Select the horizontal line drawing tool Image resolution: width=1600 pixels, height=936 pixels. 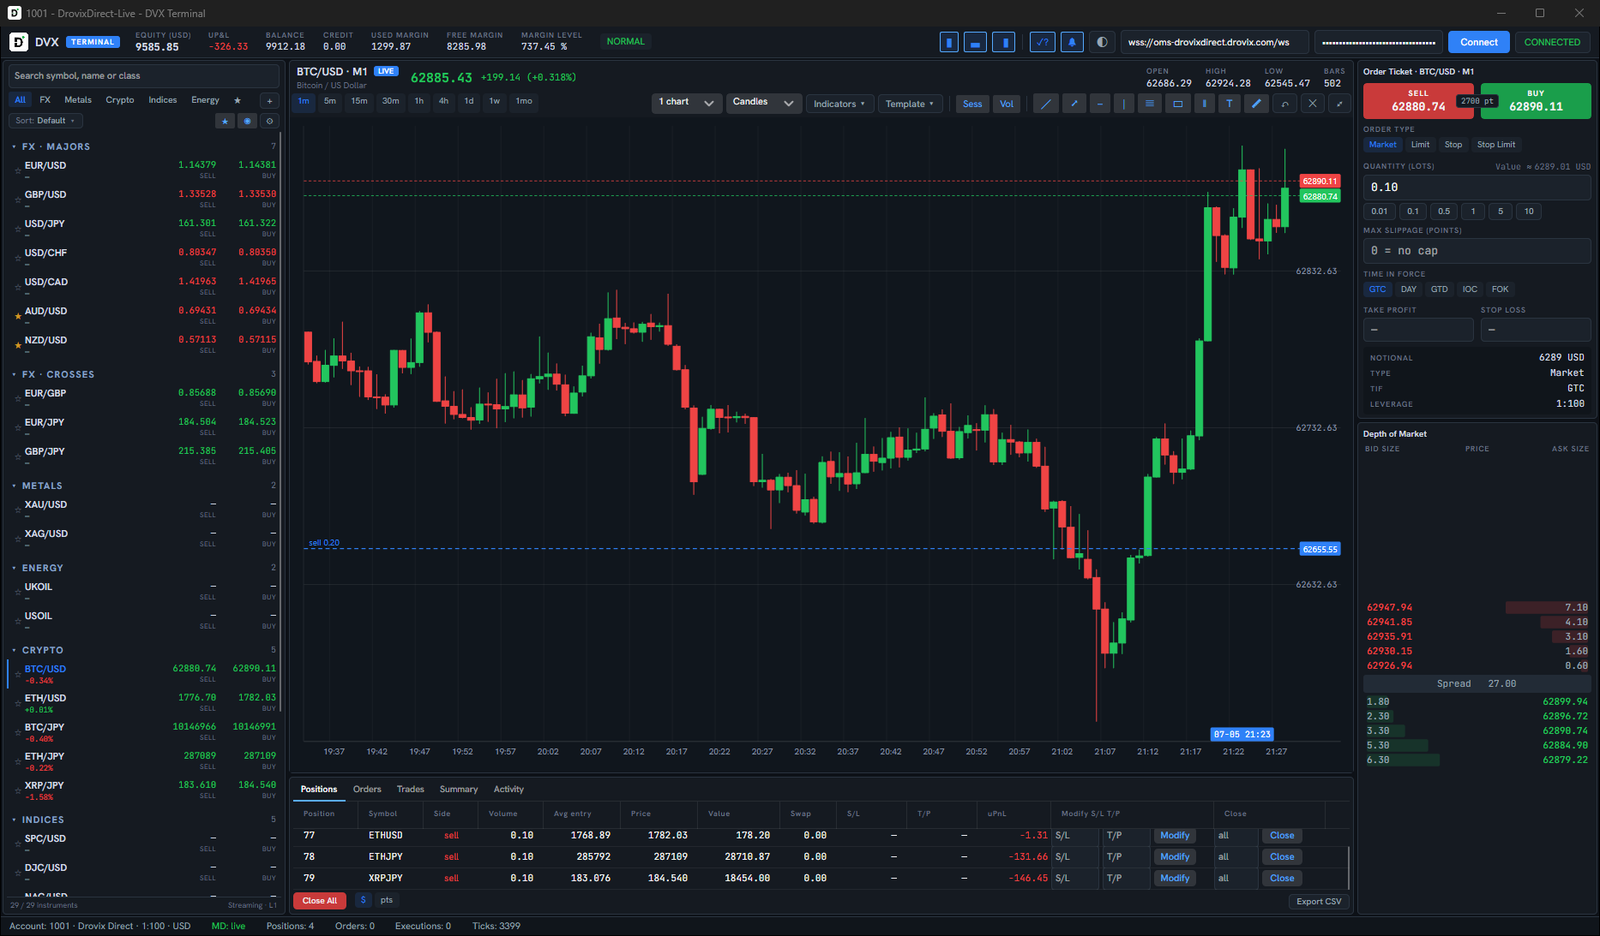tap(1100, 104)
